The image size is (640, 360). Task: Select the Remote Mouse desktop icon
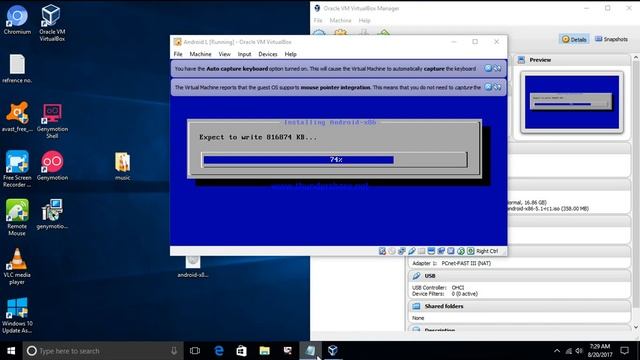[17, 218]
